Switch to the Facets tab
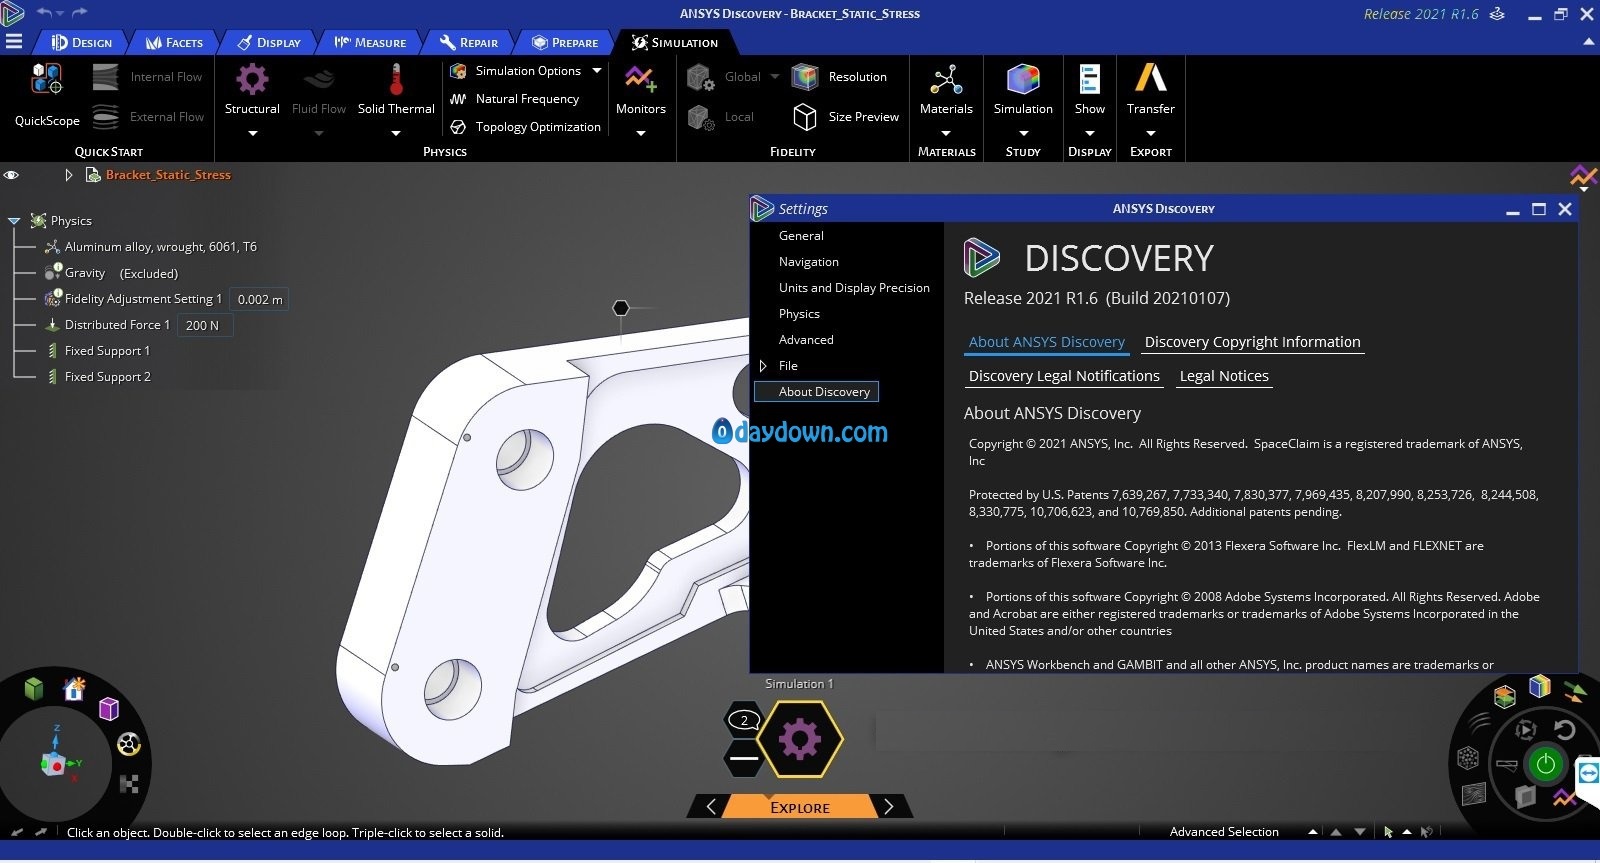Image resolution: width=1600 pixels, height=863 pixels. (174, 42)
